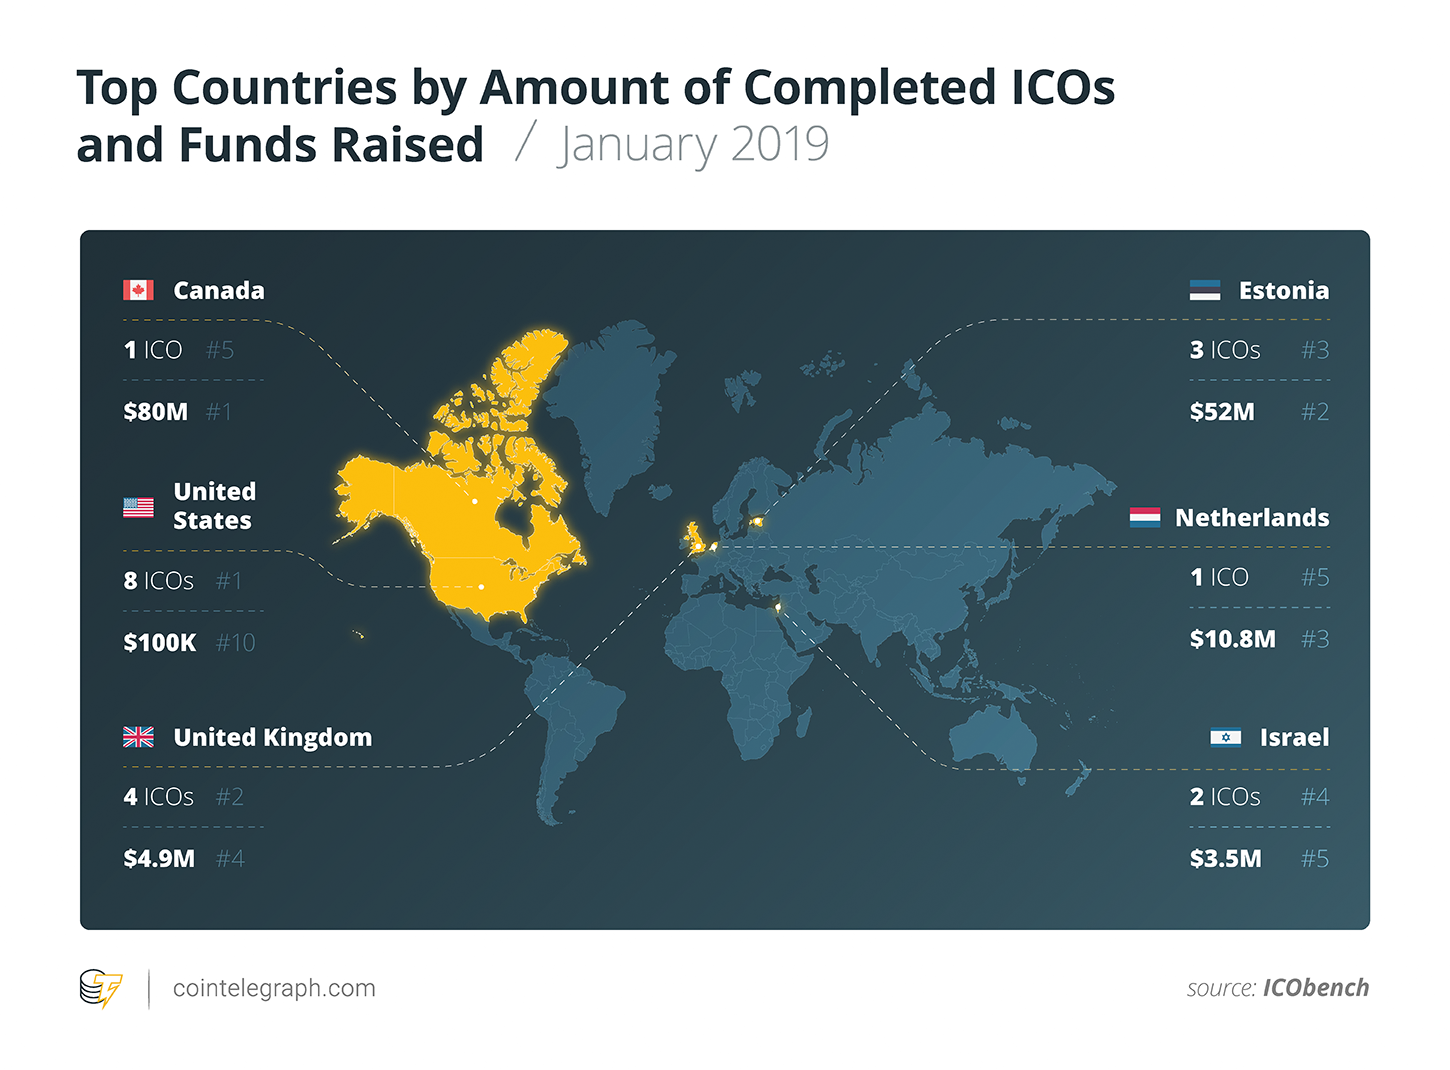Image resolution: width=1450 pixels, height=1070 pixels.
Task: Click the Israel flag icon
Action: [1226, 737]
